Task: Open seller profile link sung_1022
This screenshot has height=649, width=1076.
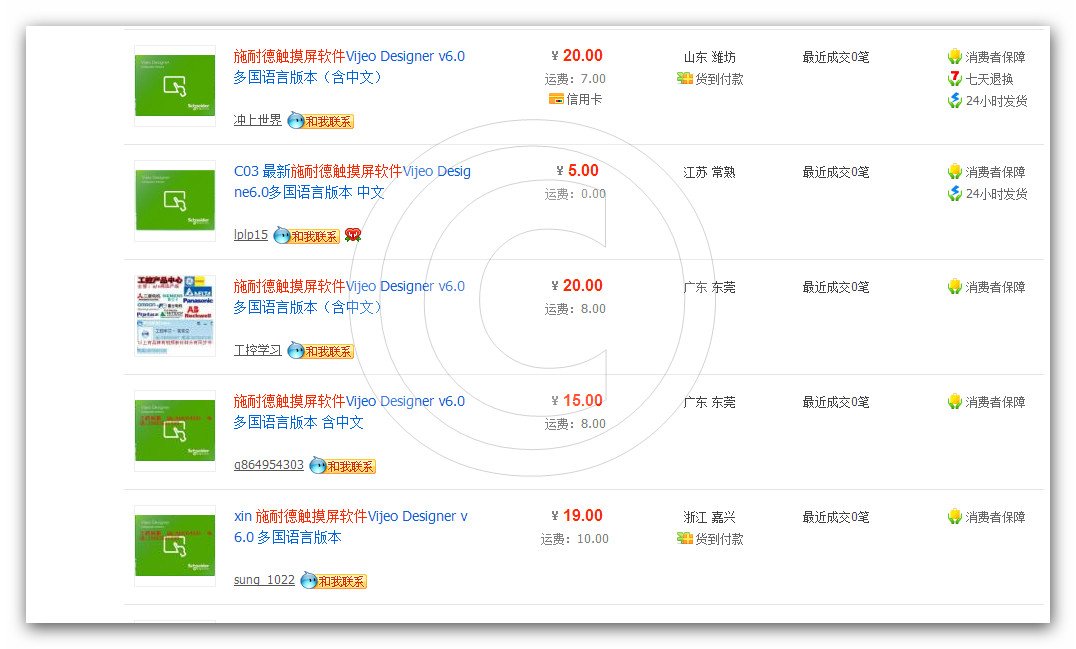Action: (x=264, y=581)
